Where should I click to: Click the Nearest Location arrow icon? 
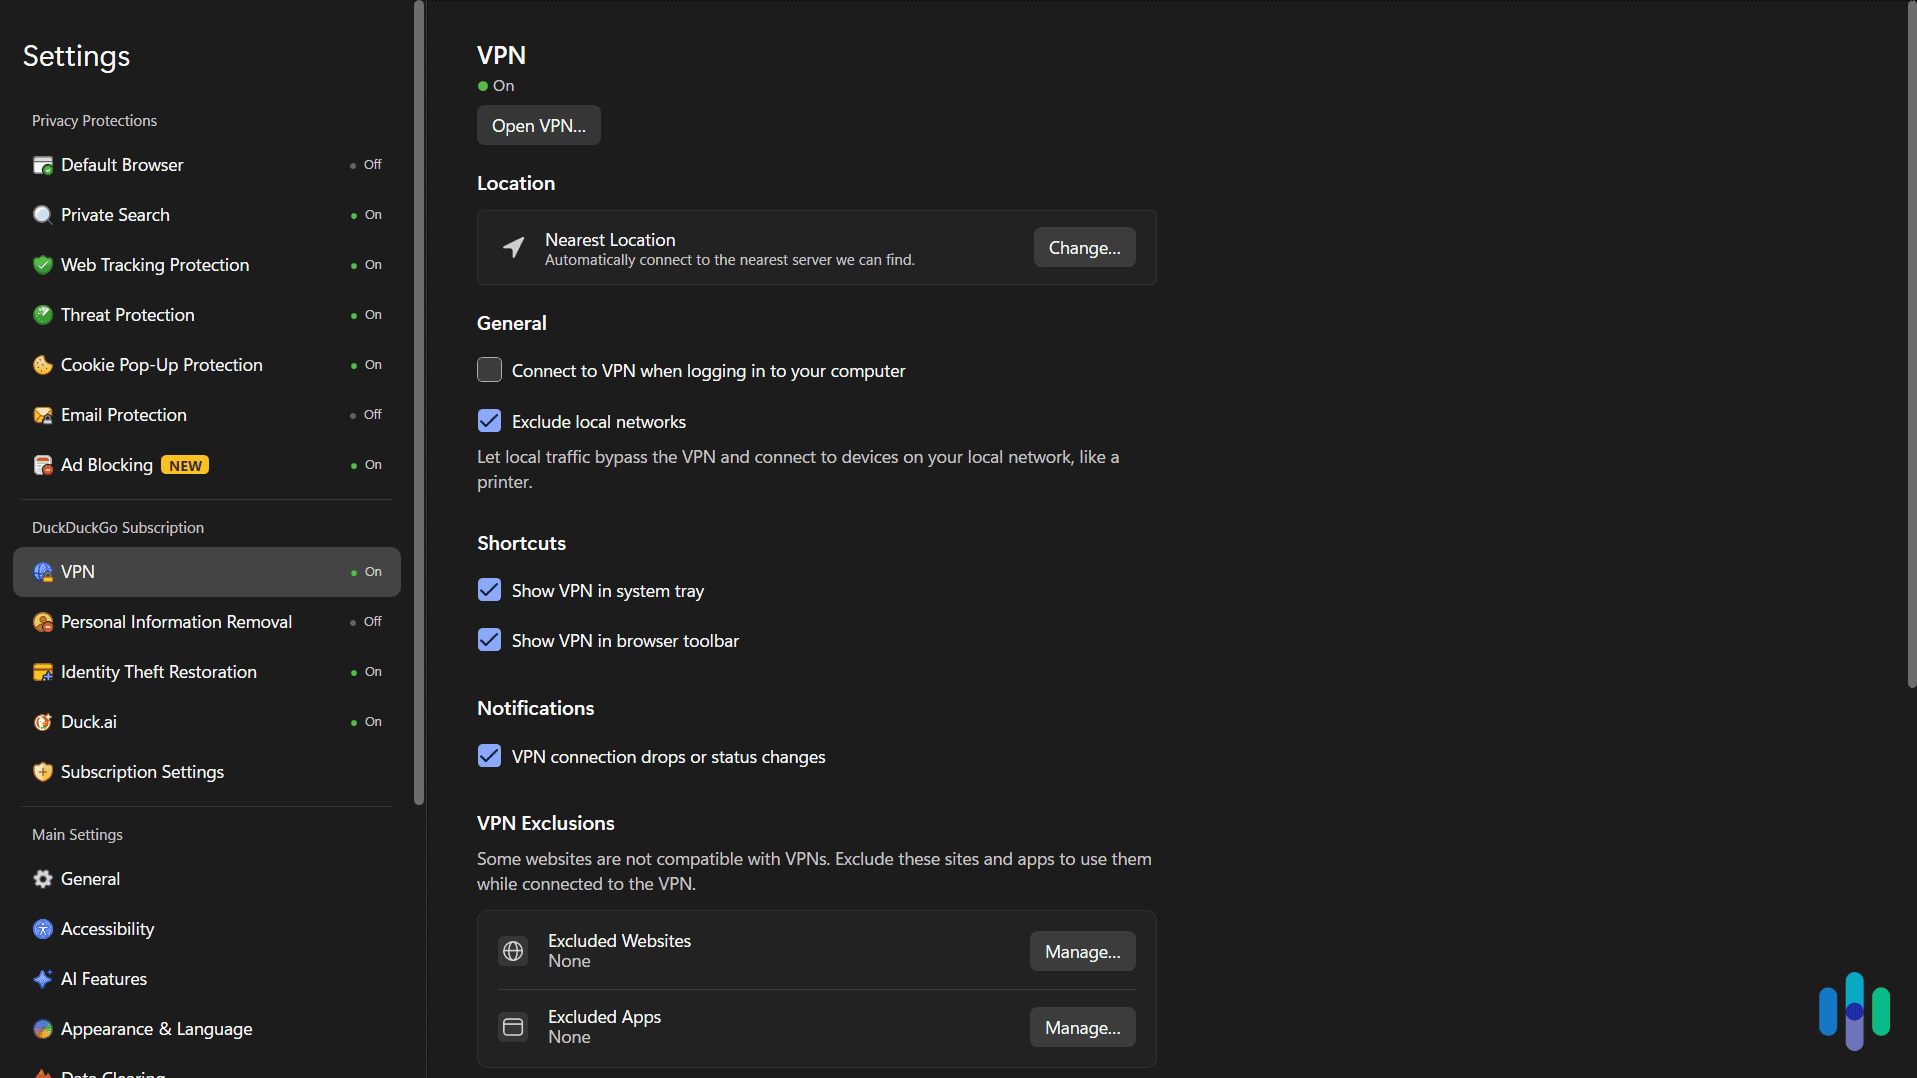tap(513, 247)
